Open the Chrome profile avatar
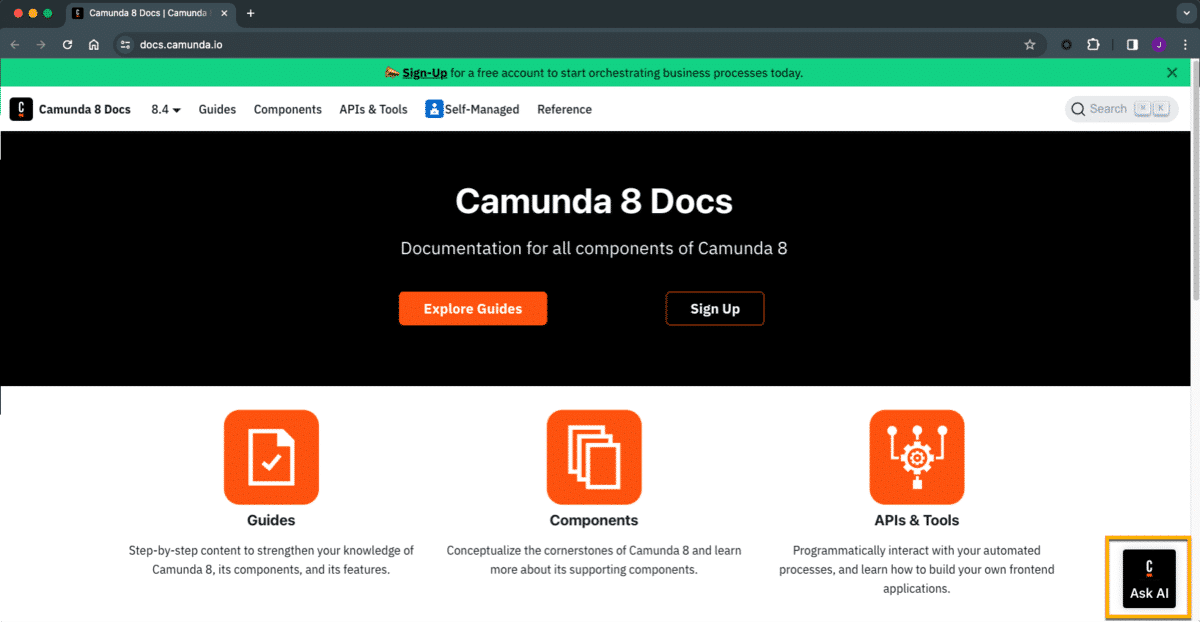 1159,44
